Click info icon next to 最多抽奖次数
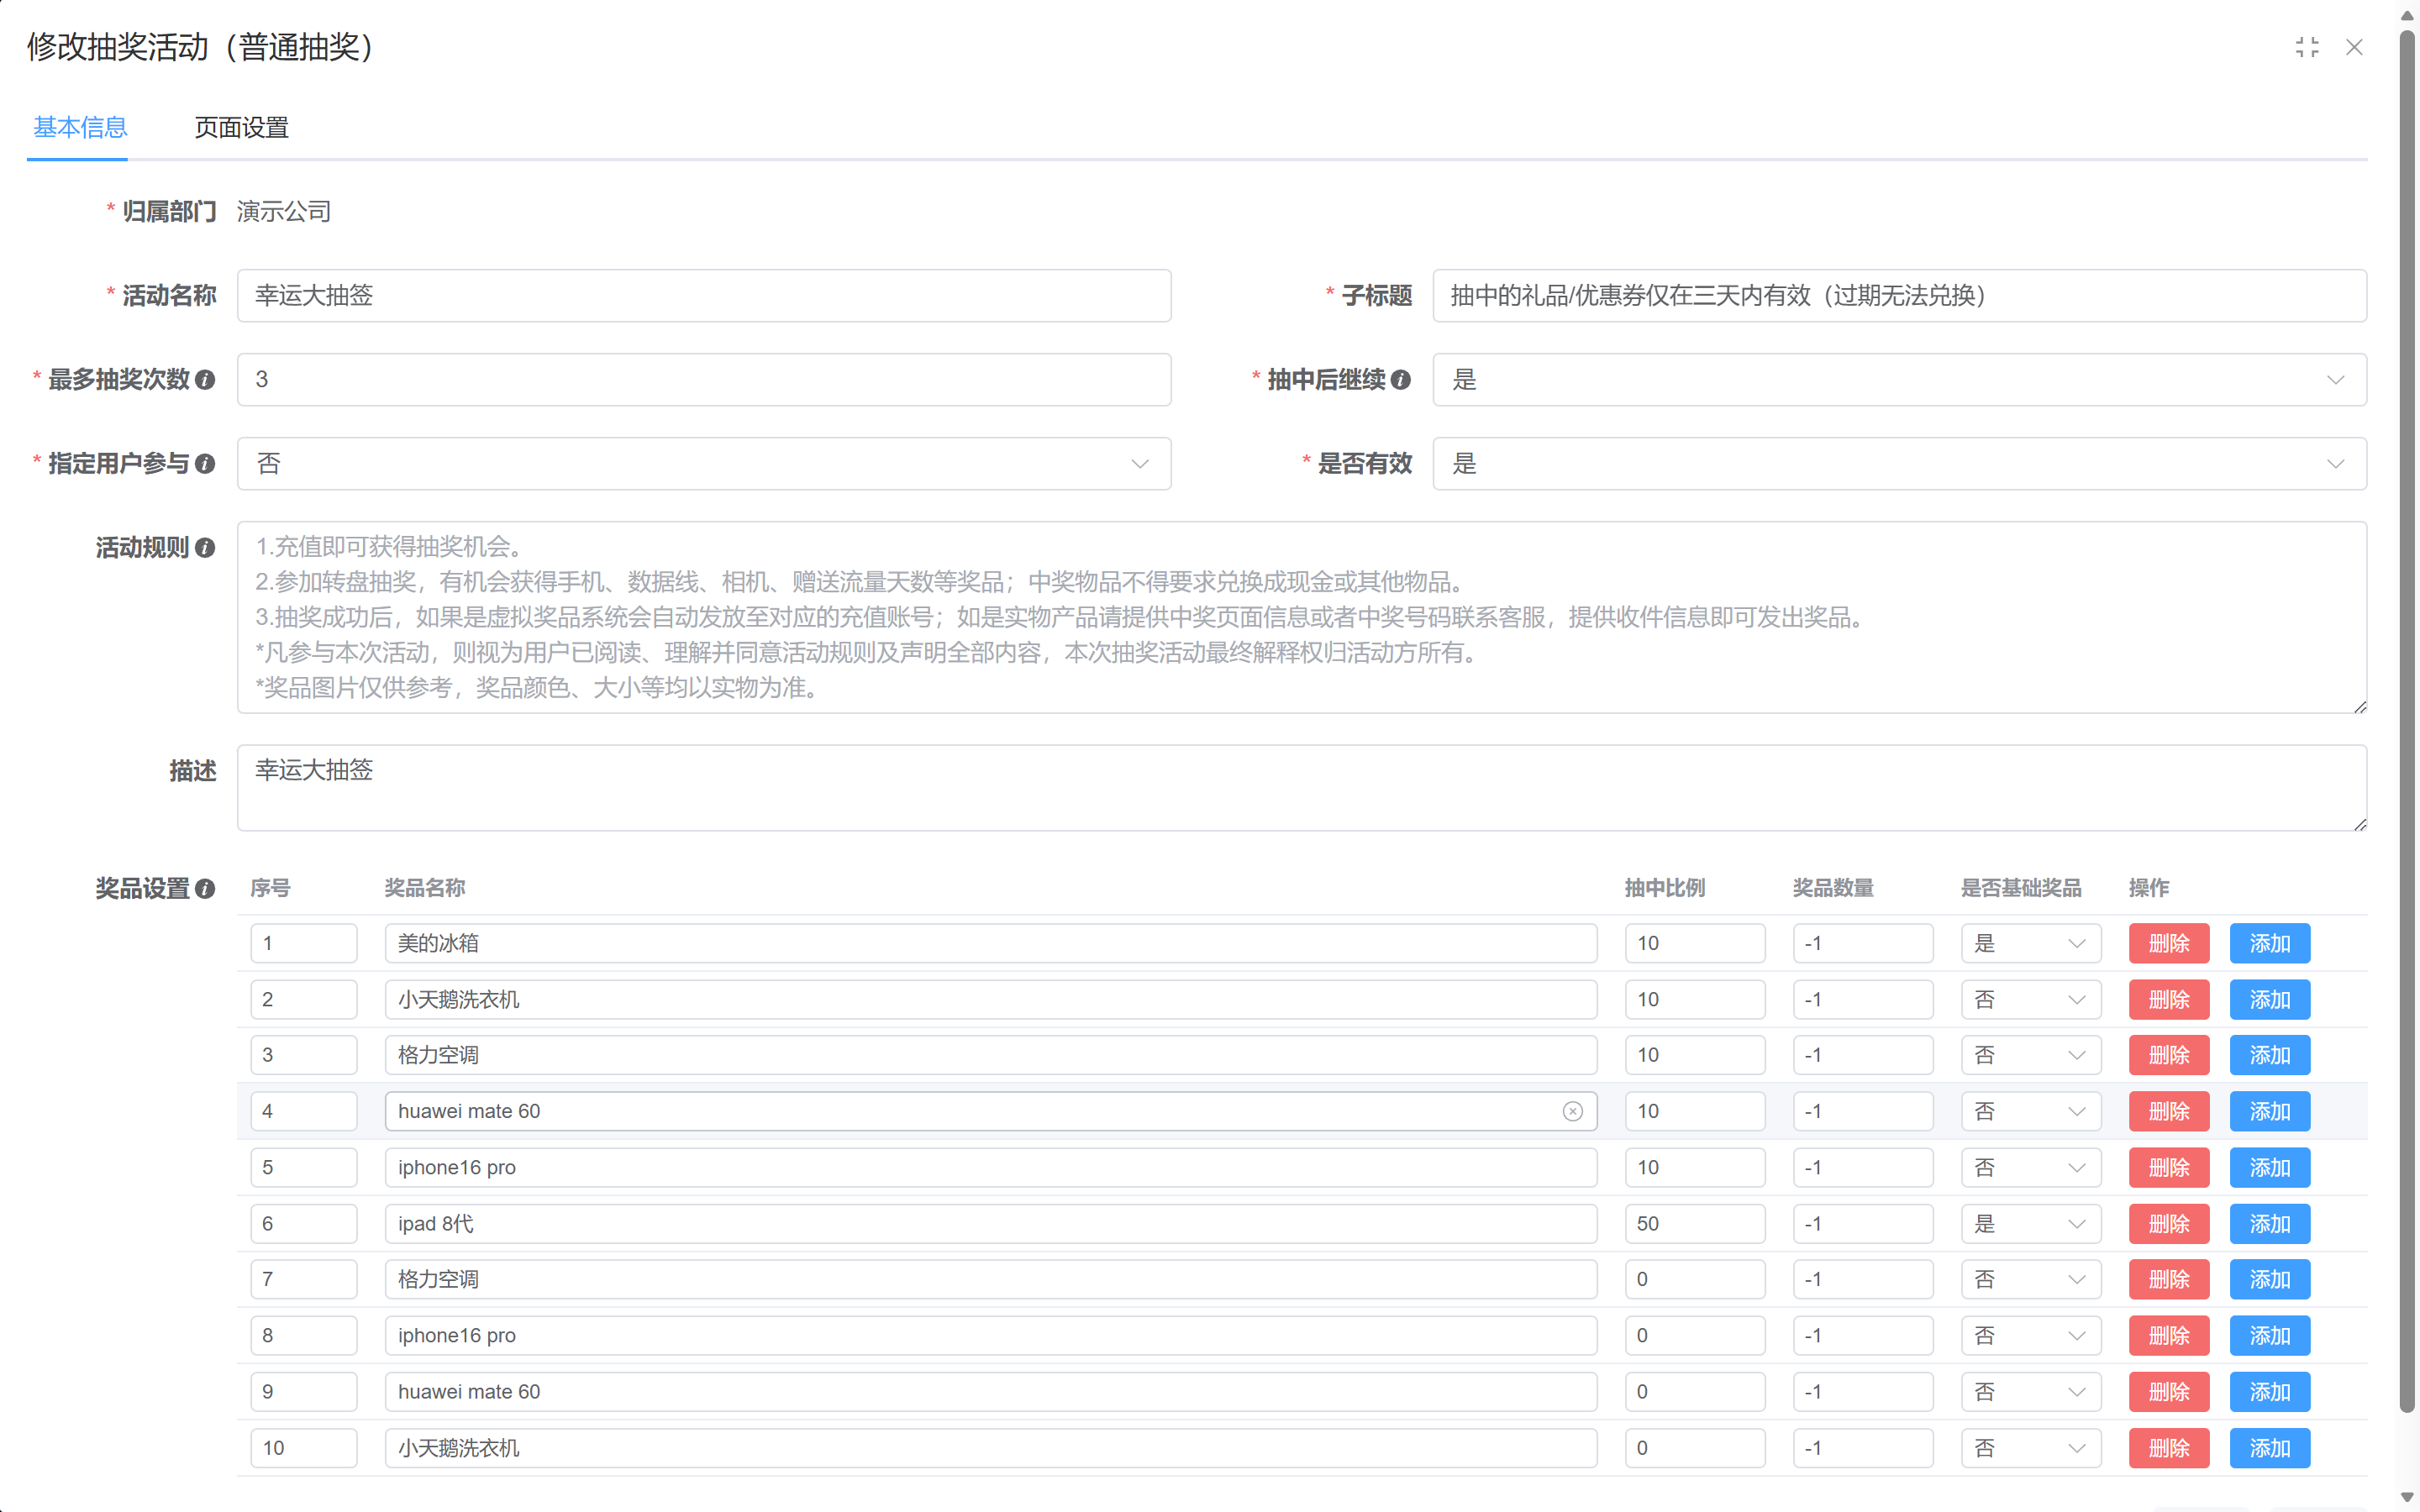 pos(206,380)
